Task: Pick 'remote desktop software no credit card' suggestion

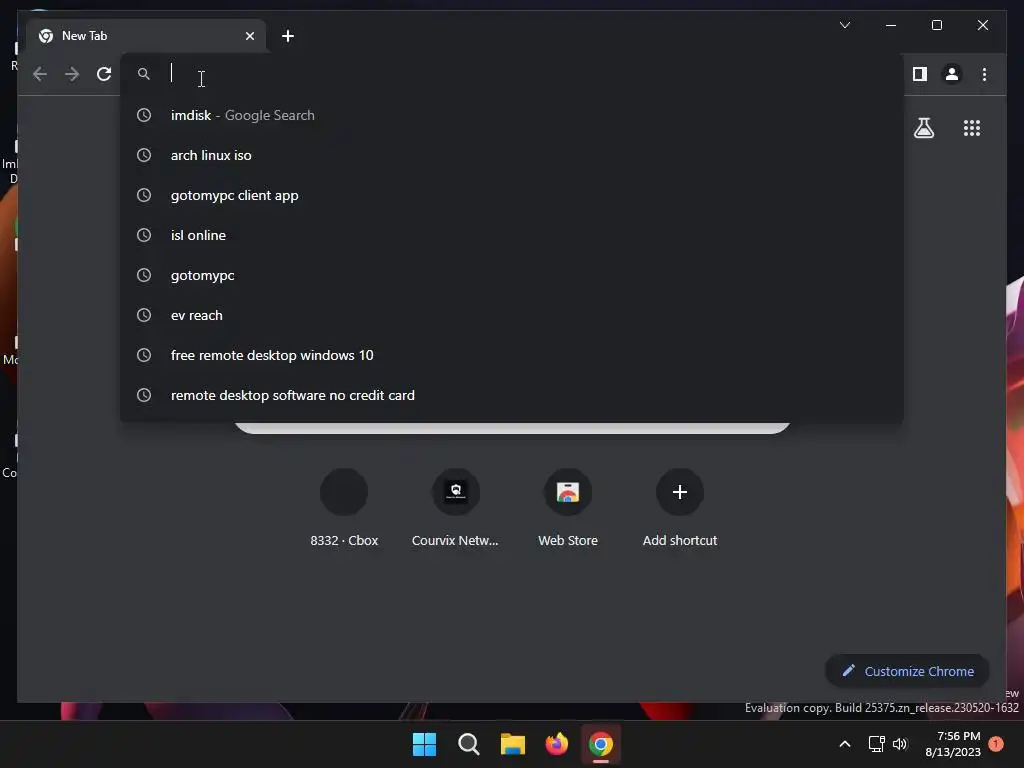Action: click(x=511, y=395)
